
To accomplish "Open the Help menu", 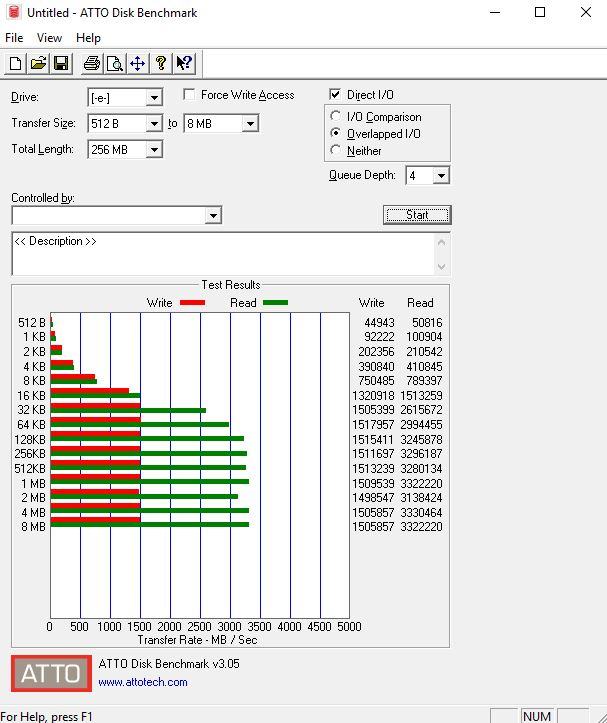I will click(88, 38).
